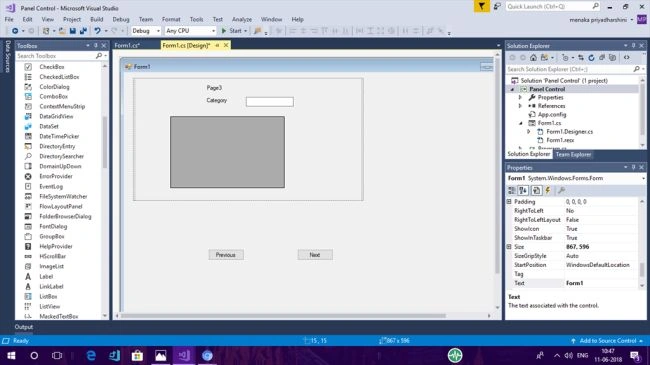
Task: Click the designer horizontal scrollbar
Action: [x=283, y=316]
